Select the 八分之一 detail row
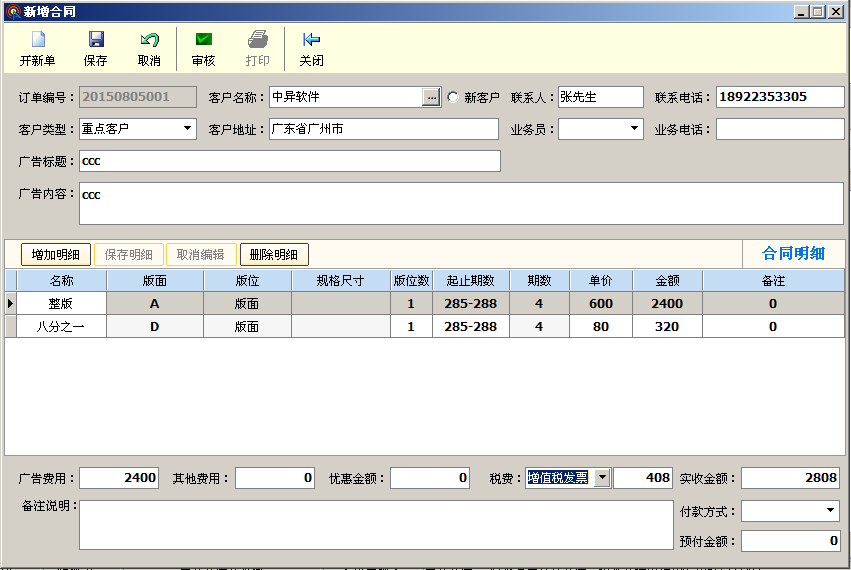 click(x=62, y=327)
